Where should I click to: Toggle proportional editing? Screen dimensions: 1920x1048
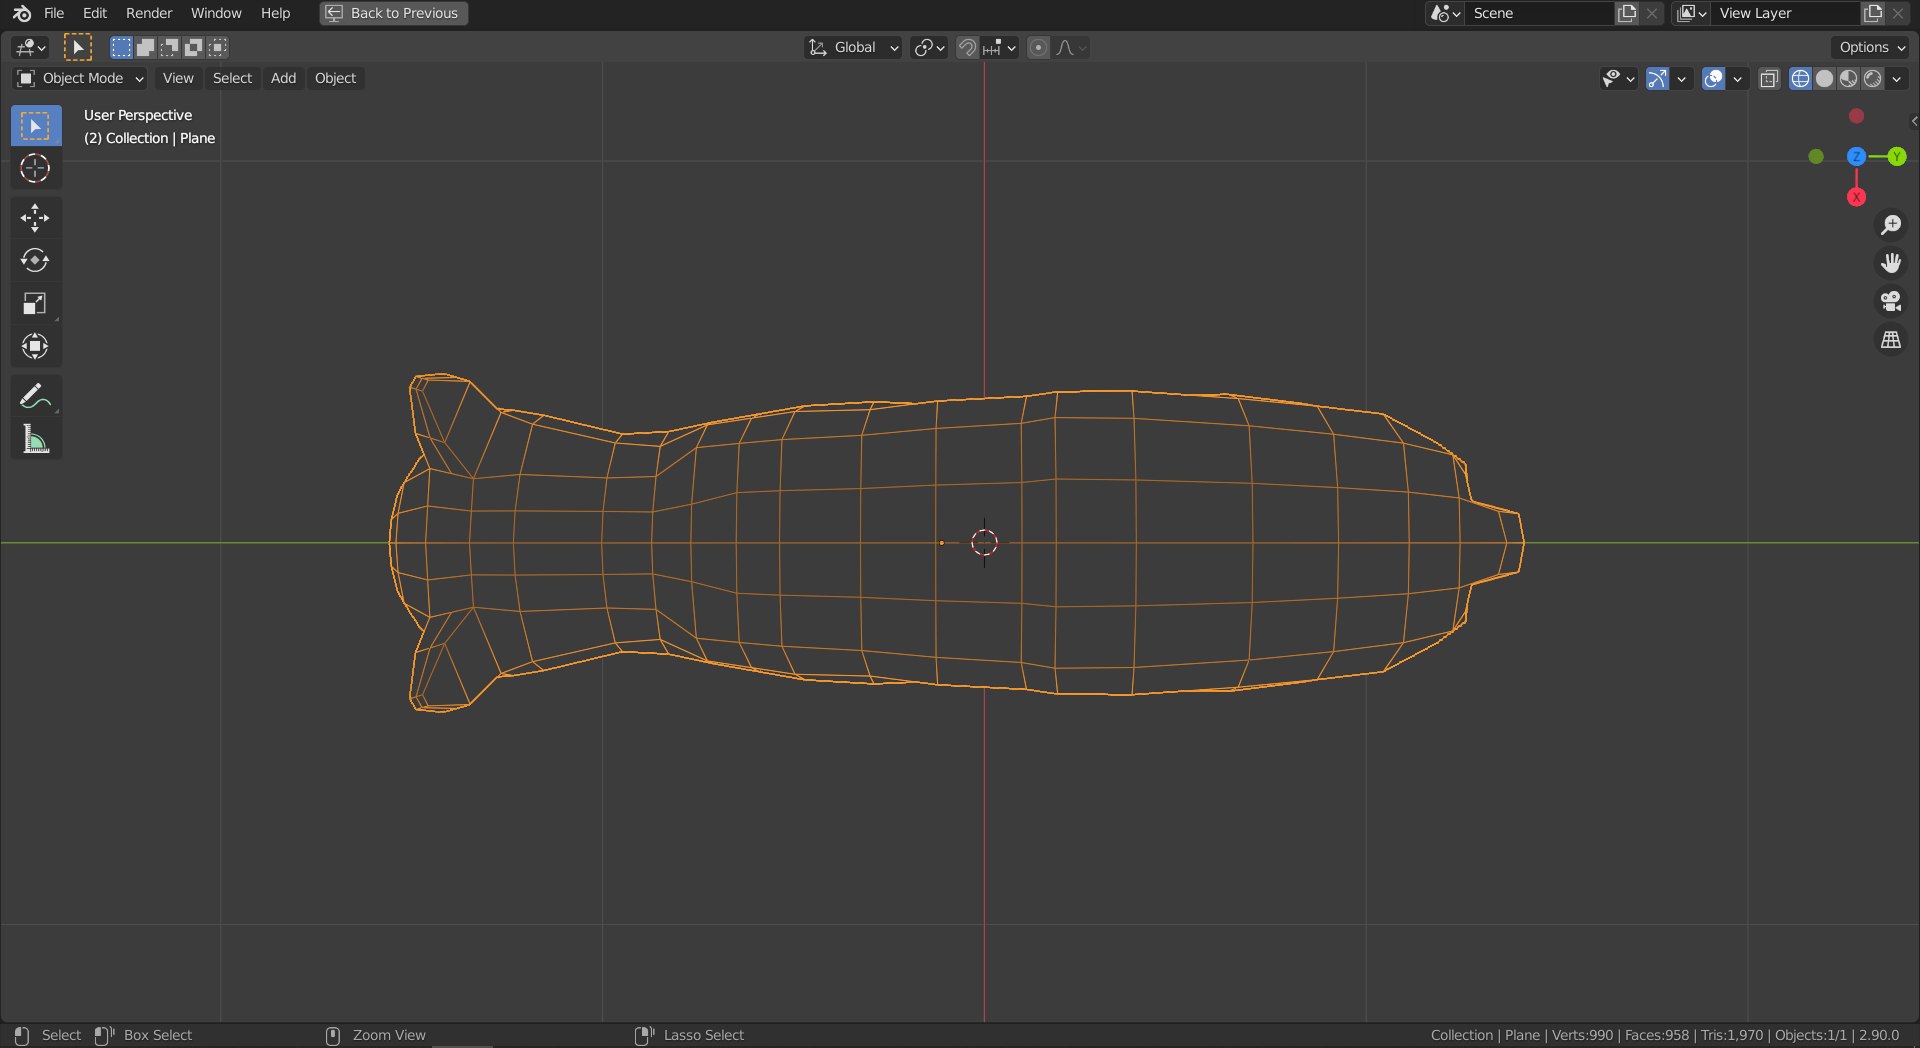[x=1039, y=47]
